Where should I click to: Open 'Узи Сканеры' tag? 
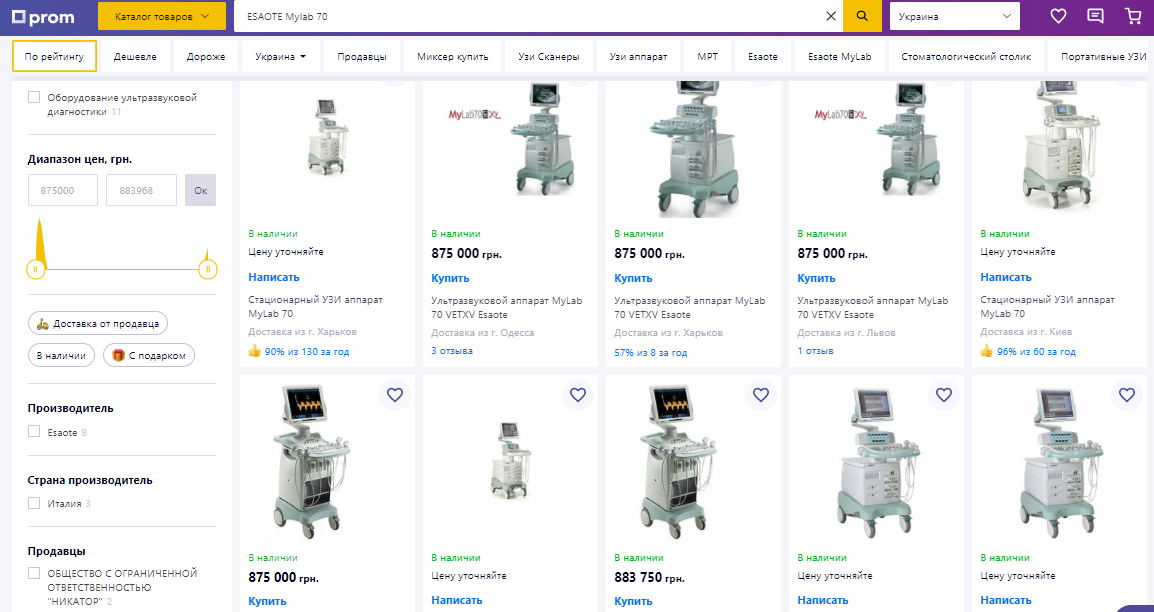[548, 57]
